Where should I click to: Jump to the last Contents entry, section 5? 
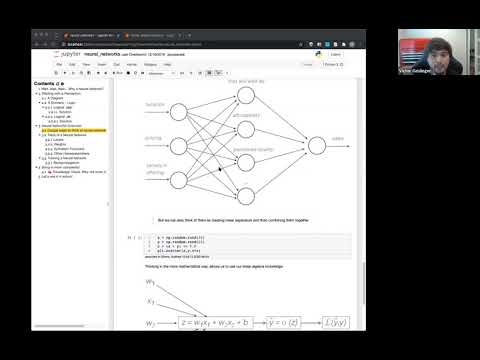(x=55, y=177)
